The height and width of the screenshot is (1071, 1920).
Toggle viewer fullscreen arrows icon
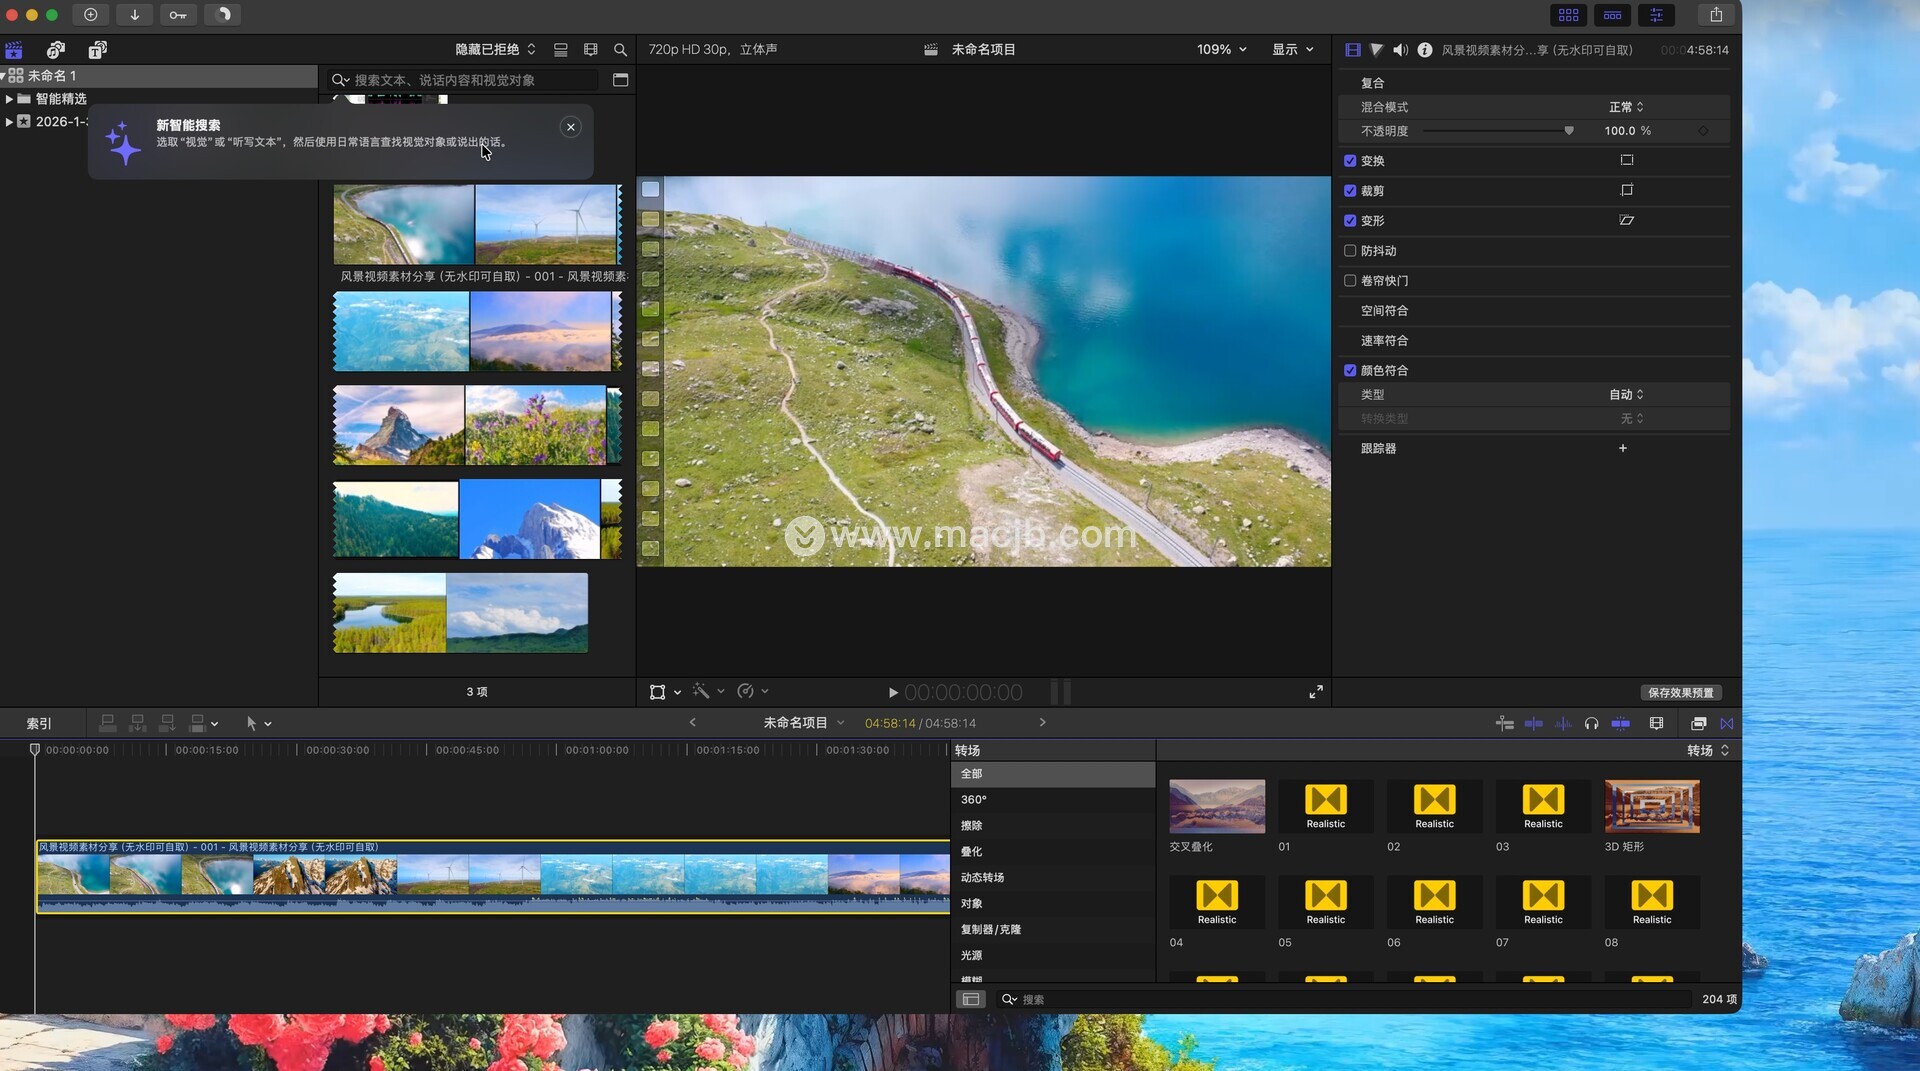pos(1316,692)
